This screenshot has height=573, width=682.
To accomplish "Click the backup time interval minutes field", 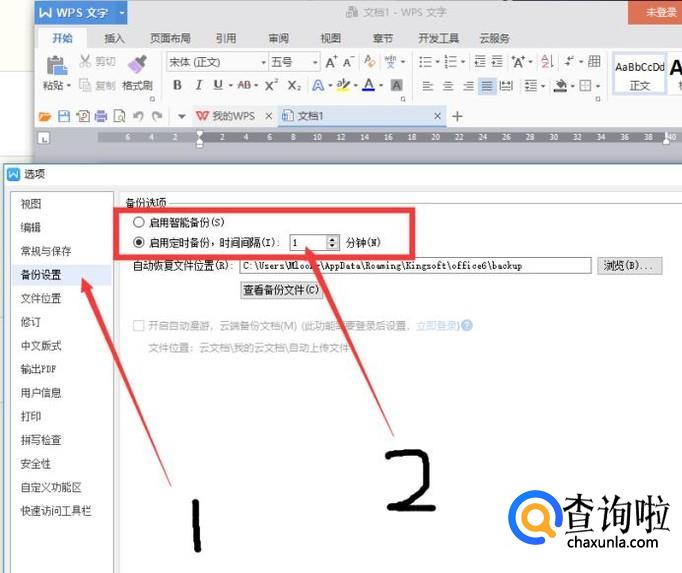I will tap(307, 242).
